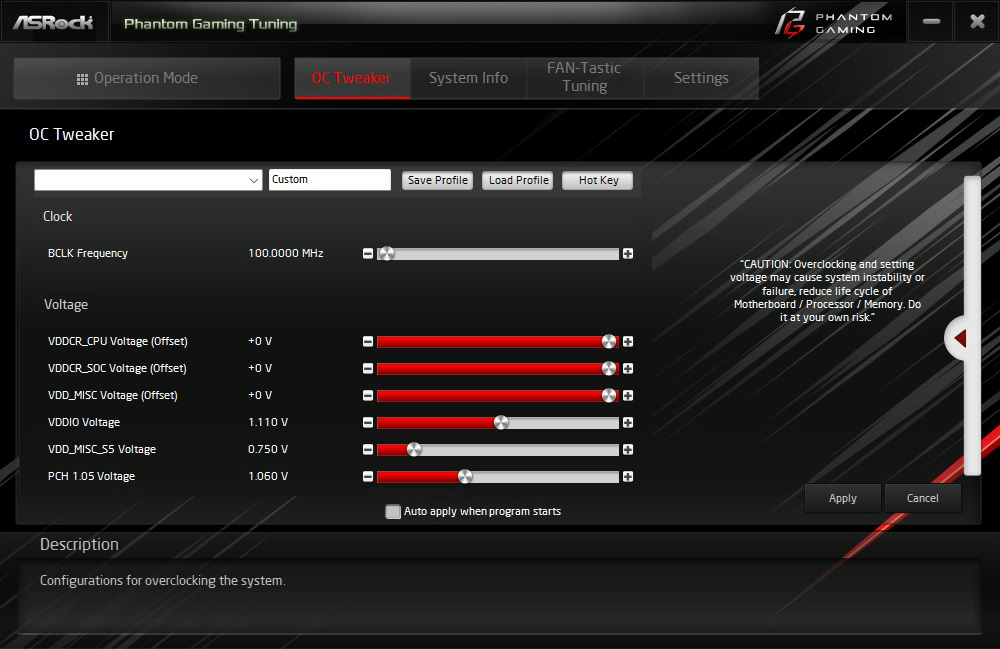
Task: Increase VDD_MISC Voltage offset with plus
Action: (x=628, y=396)
